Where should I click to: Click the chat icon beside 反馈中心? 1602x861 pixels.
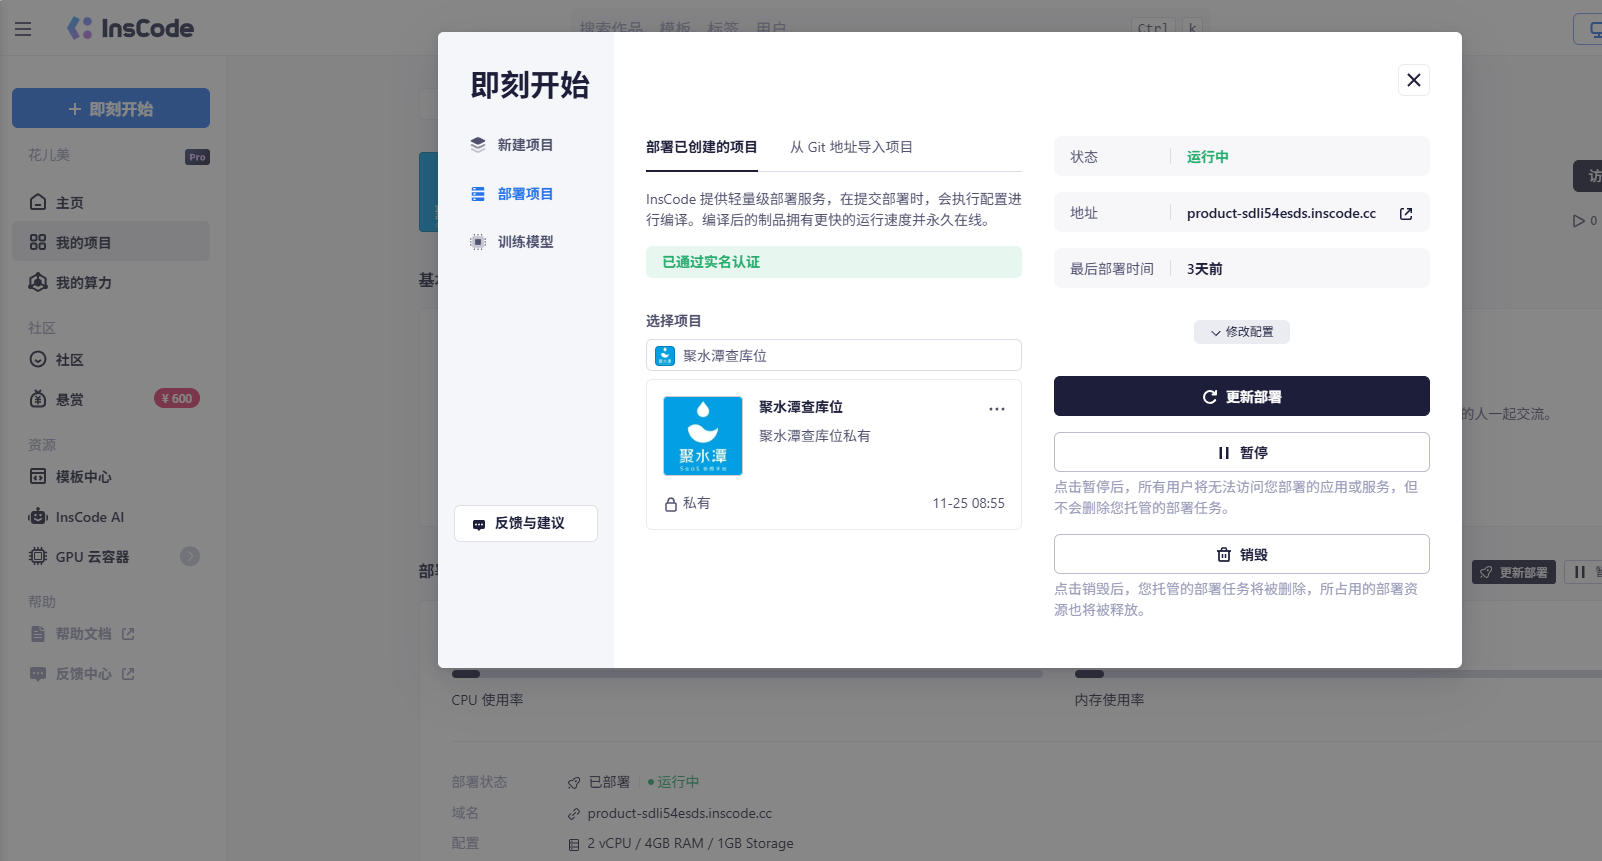tap(38, 673)
